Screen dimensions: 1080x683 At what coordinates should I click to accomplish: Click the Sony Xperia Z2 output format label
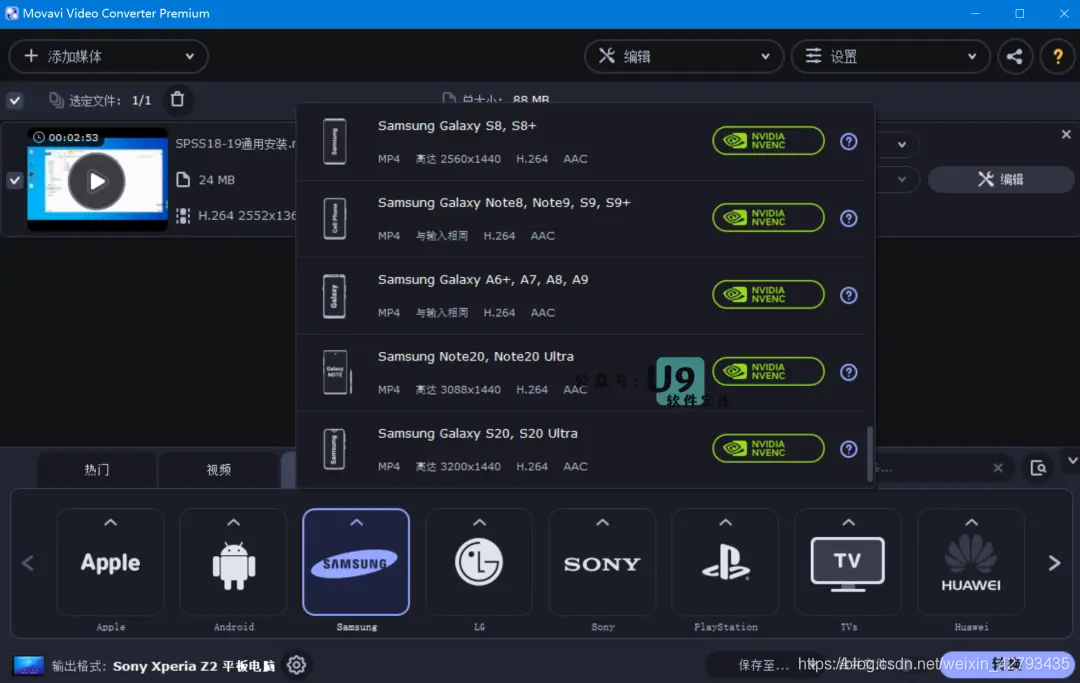(x=194, y=666)
